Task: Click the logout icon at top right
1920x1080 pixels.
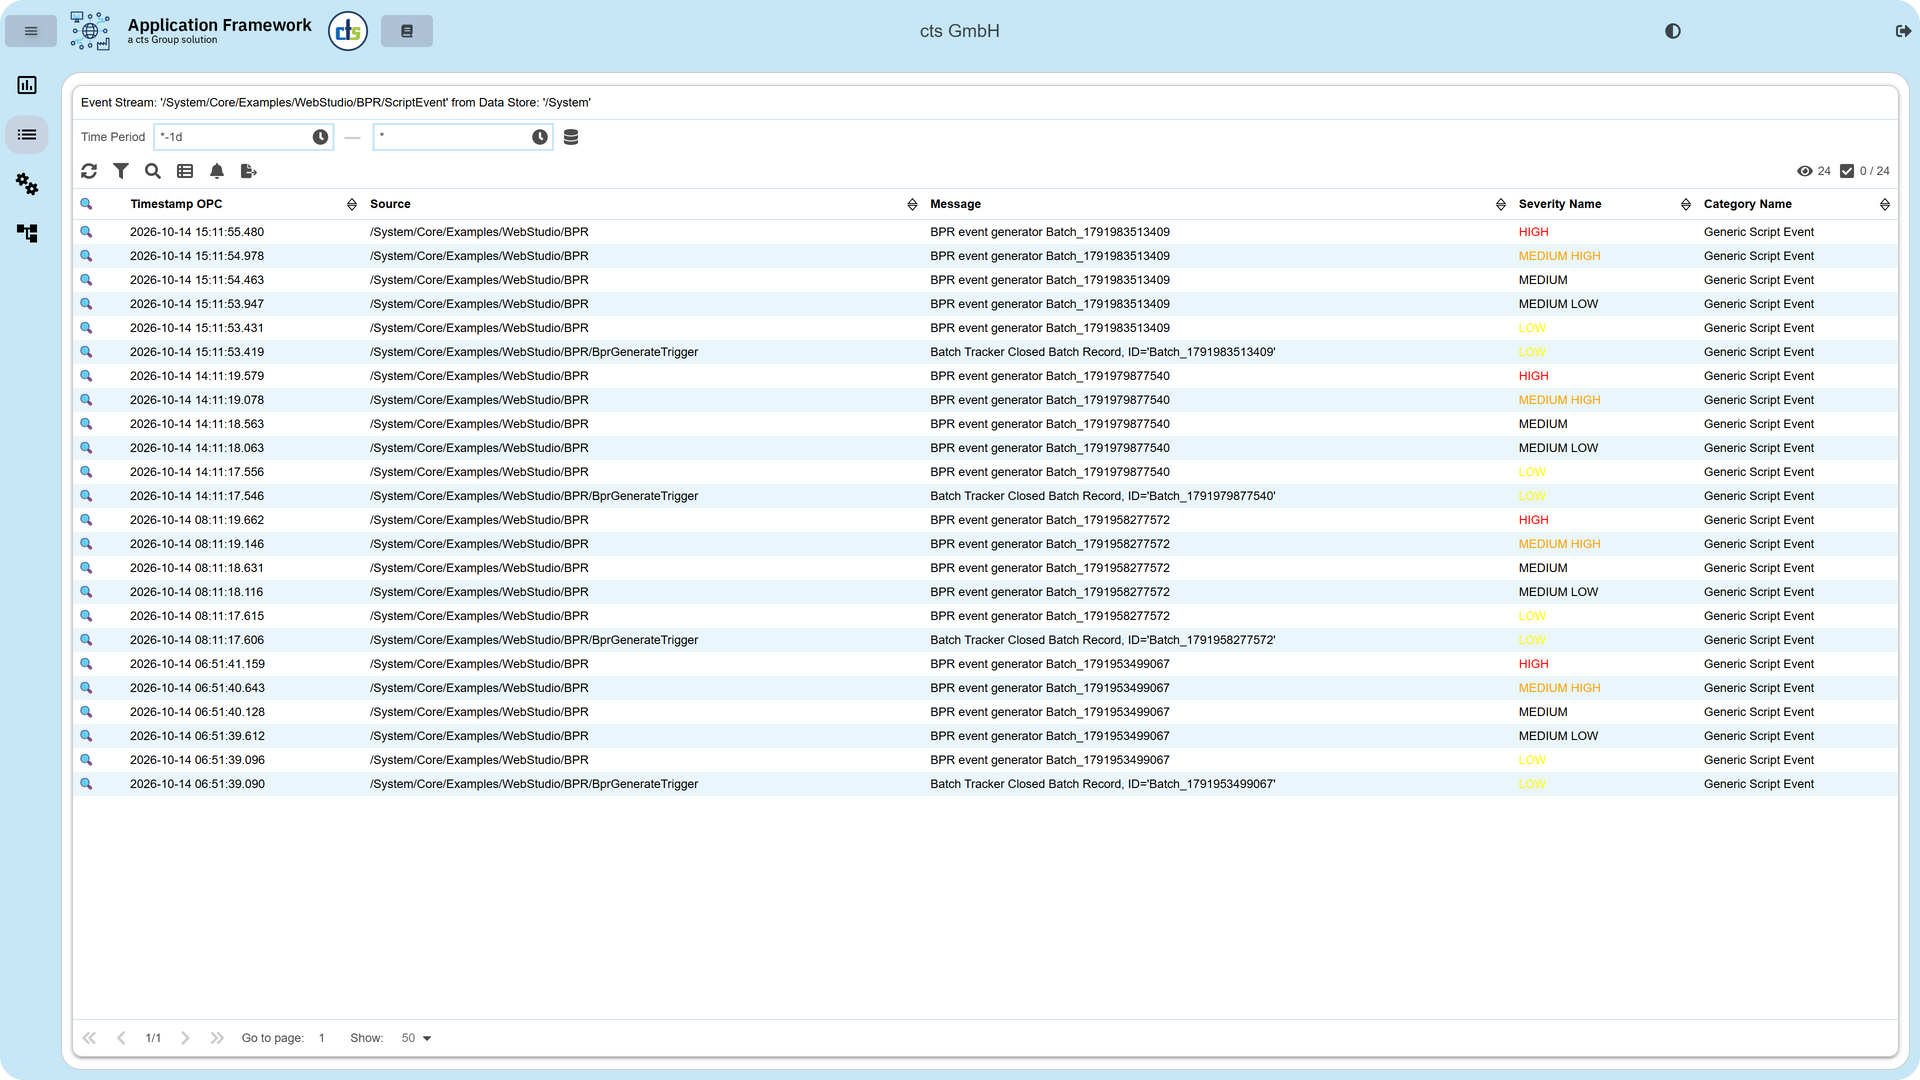Action: (x=1903, y=31)
